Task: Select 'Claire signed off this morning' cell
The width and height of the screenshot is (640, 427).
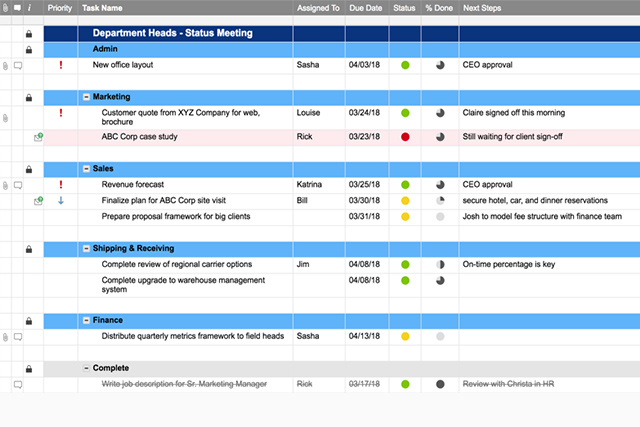Action: 549,118
